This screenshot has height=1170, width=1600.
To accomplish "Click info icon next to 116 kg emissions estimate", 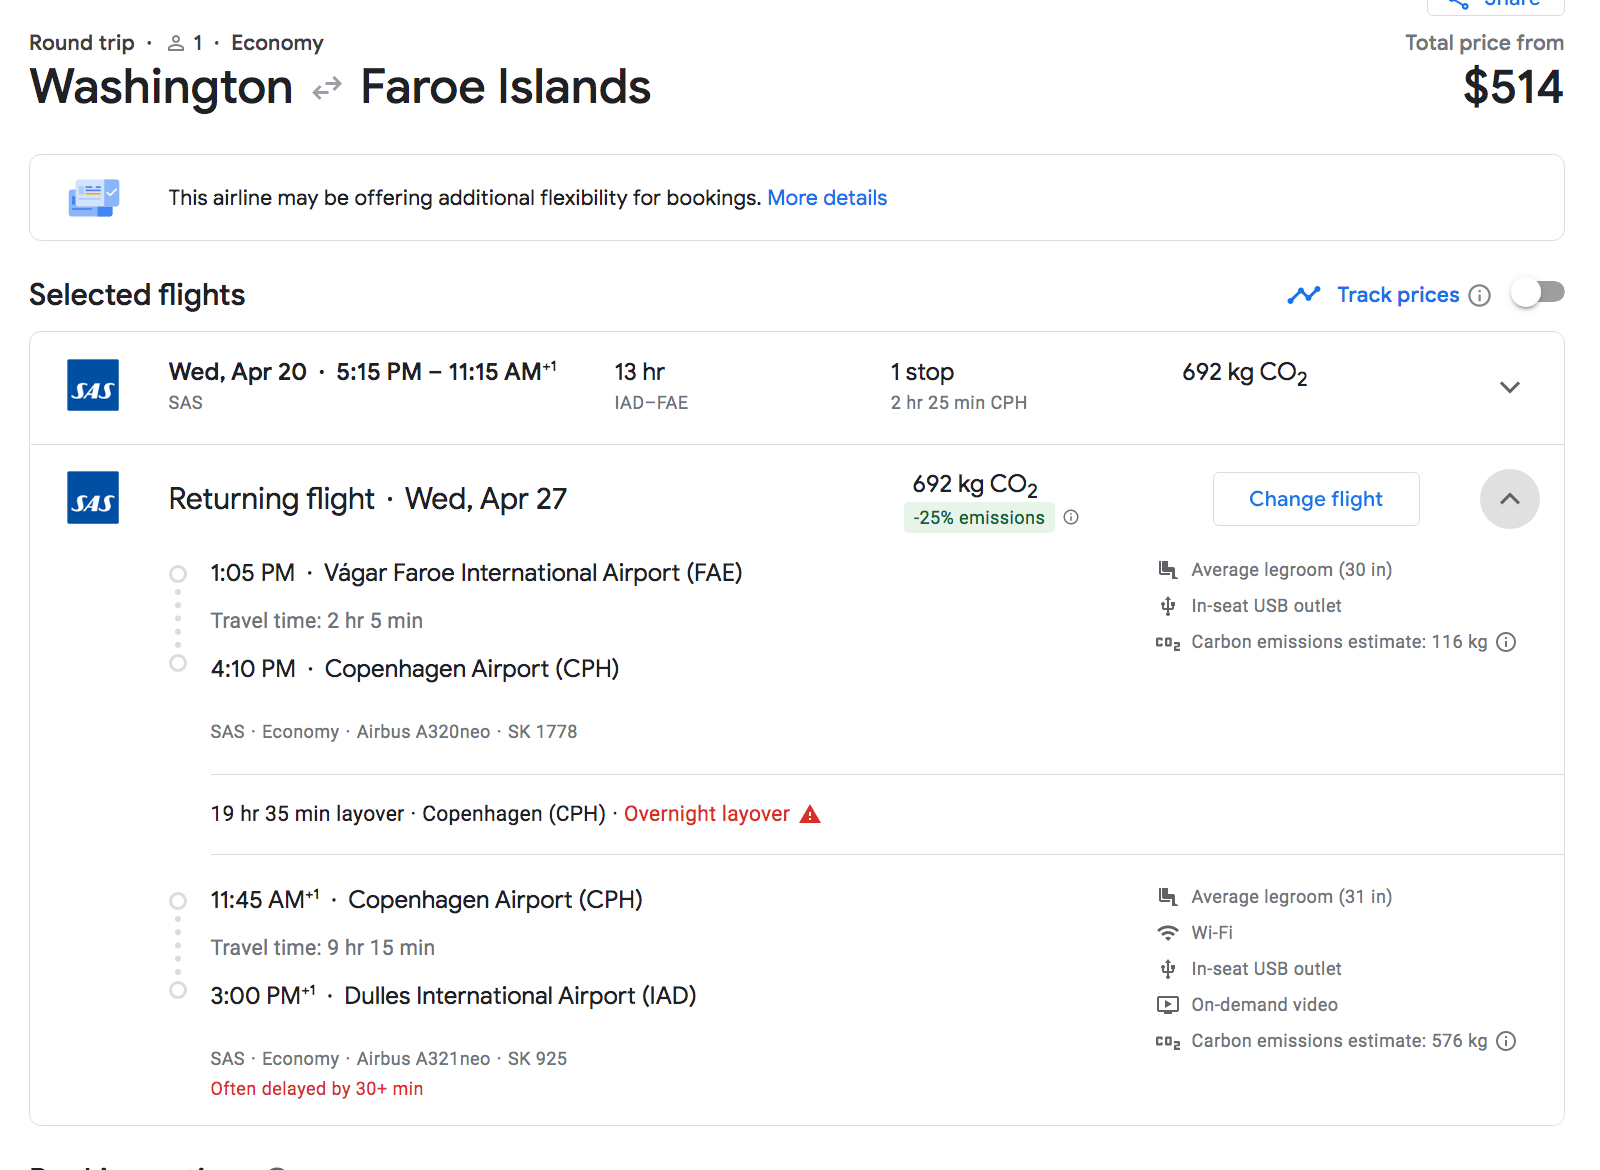I will point(1506,642).
